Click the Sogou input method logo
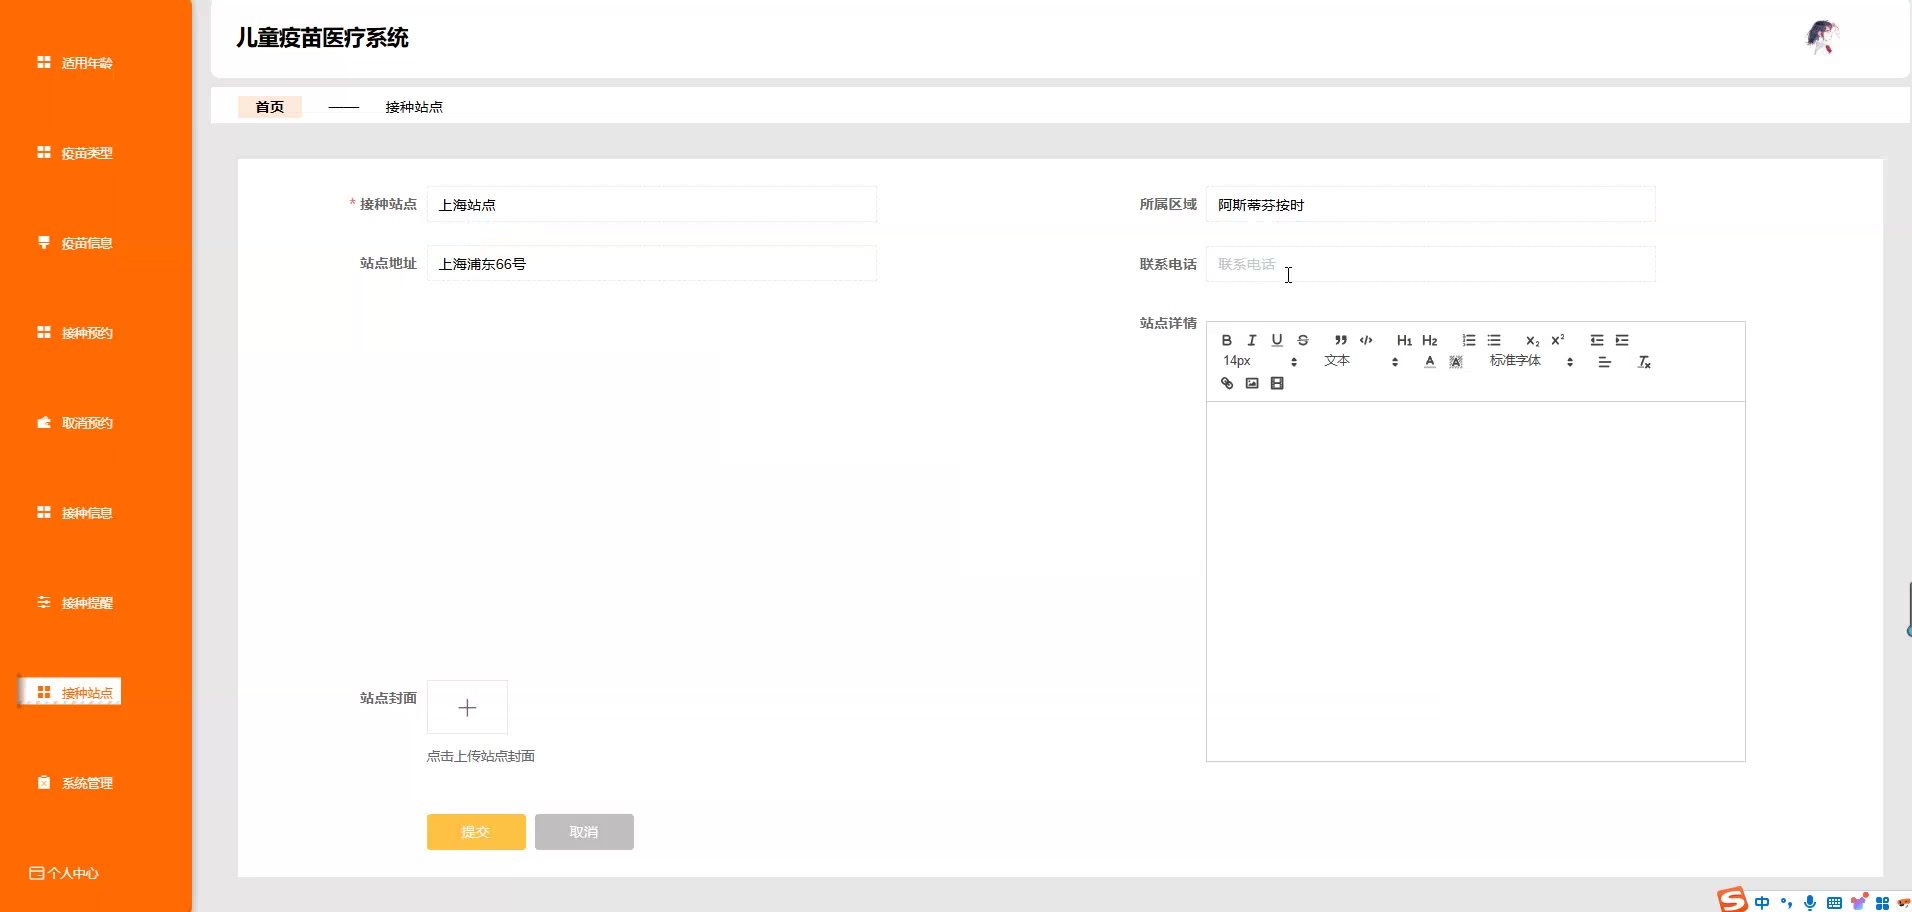The image size is (1912, 912). [x=1732, y=900]
